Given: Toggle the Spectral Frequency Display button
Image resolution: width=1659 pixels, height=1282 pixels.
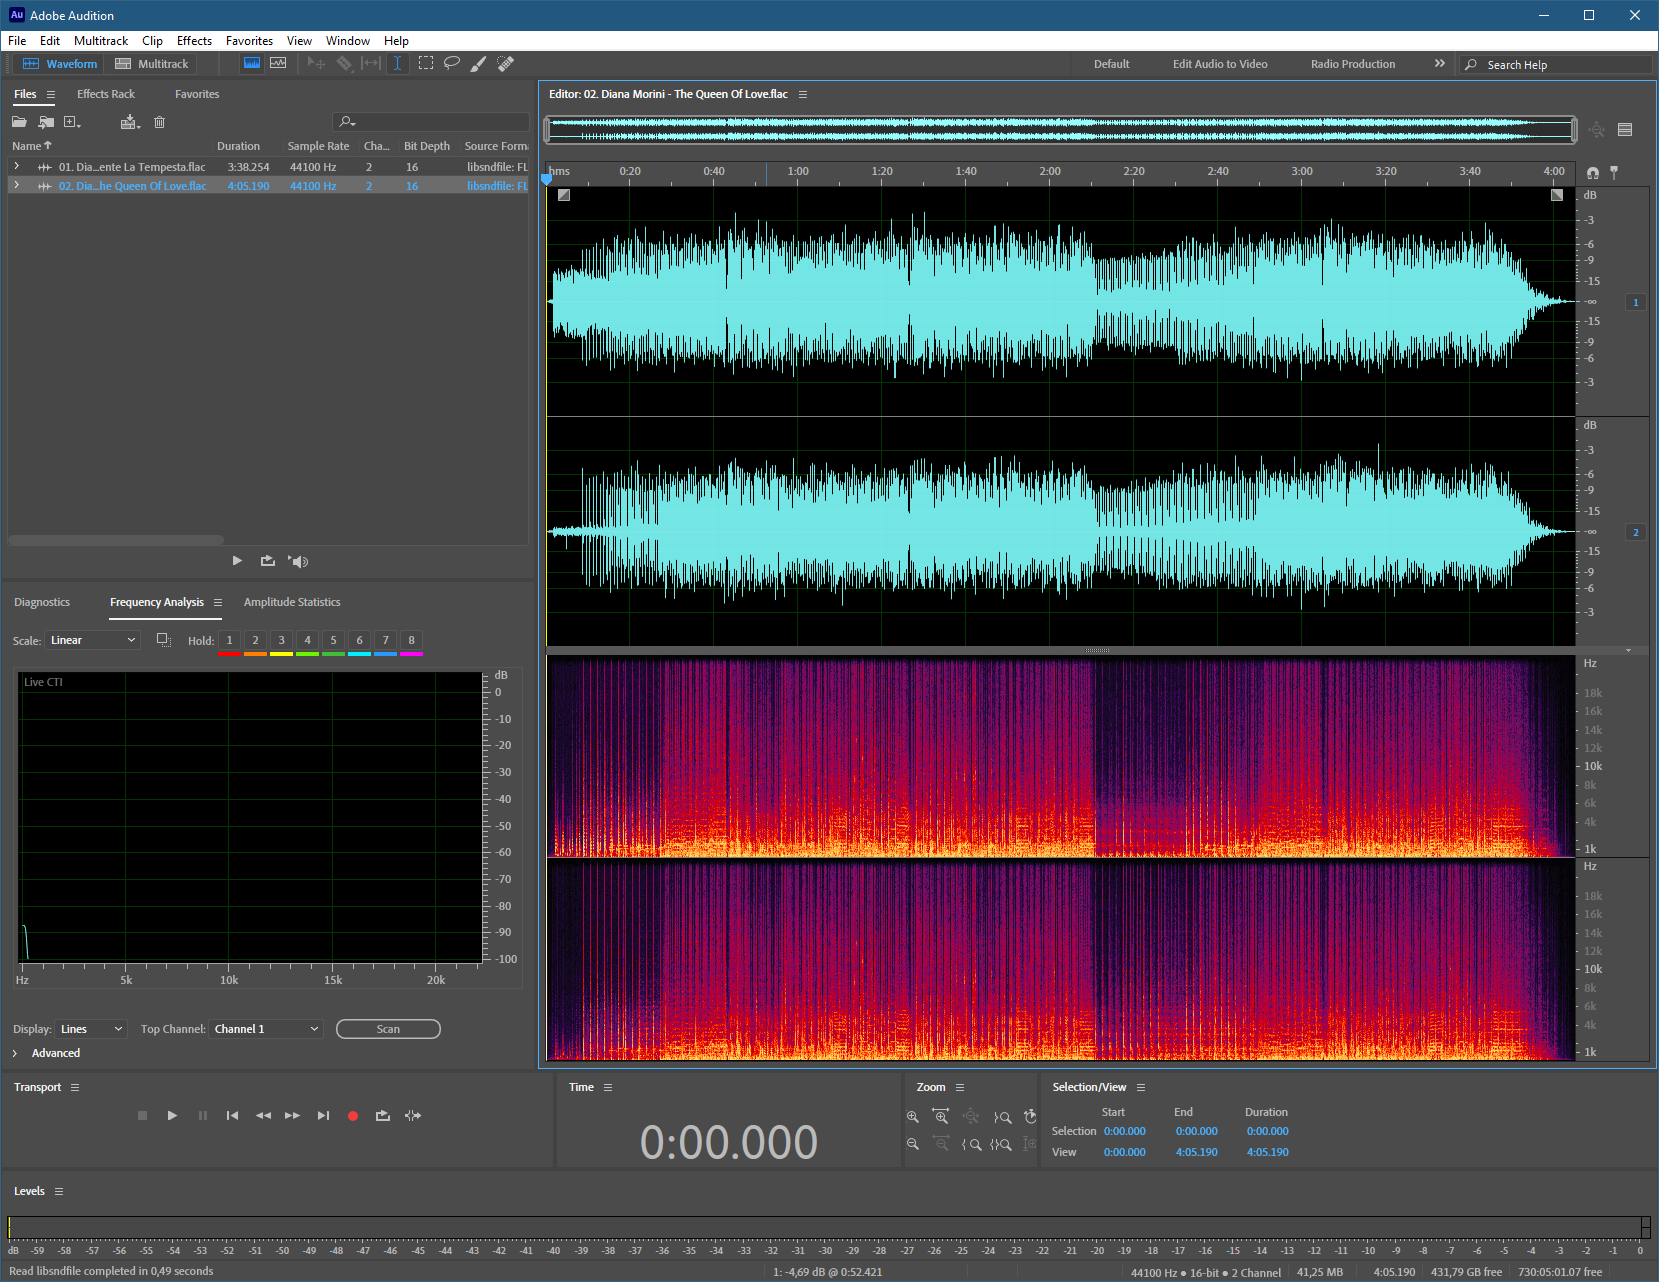Looking at the screenshot, I should pyautogui.click(x=252, y=63).
